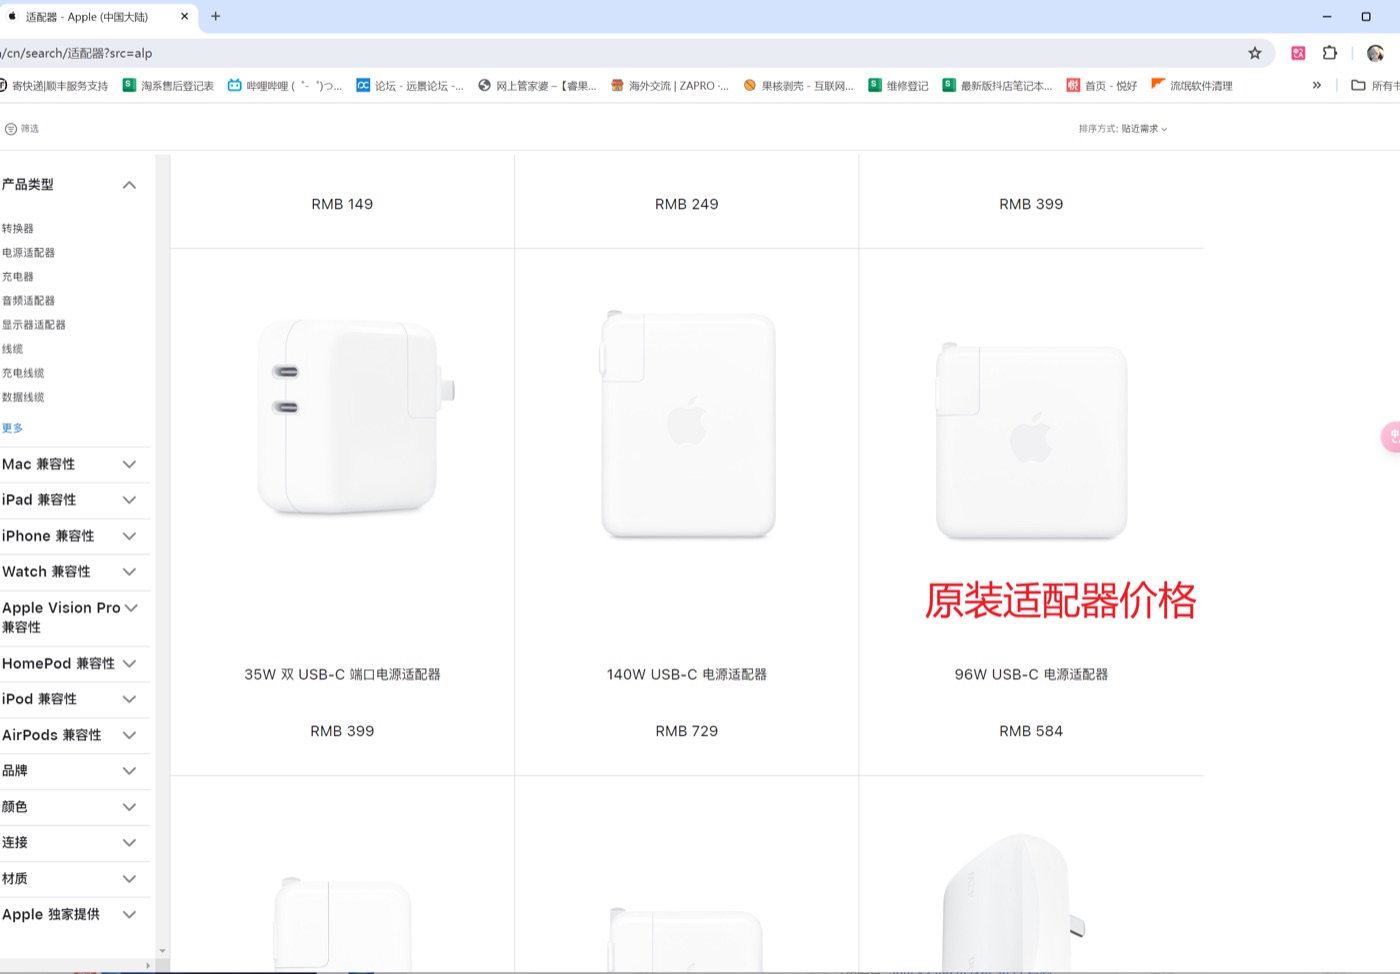Viewport: 1400px width, 974px height.
Task: Filter by 转换器 product type
Action: pyautogui.click(x=17, y=229)
